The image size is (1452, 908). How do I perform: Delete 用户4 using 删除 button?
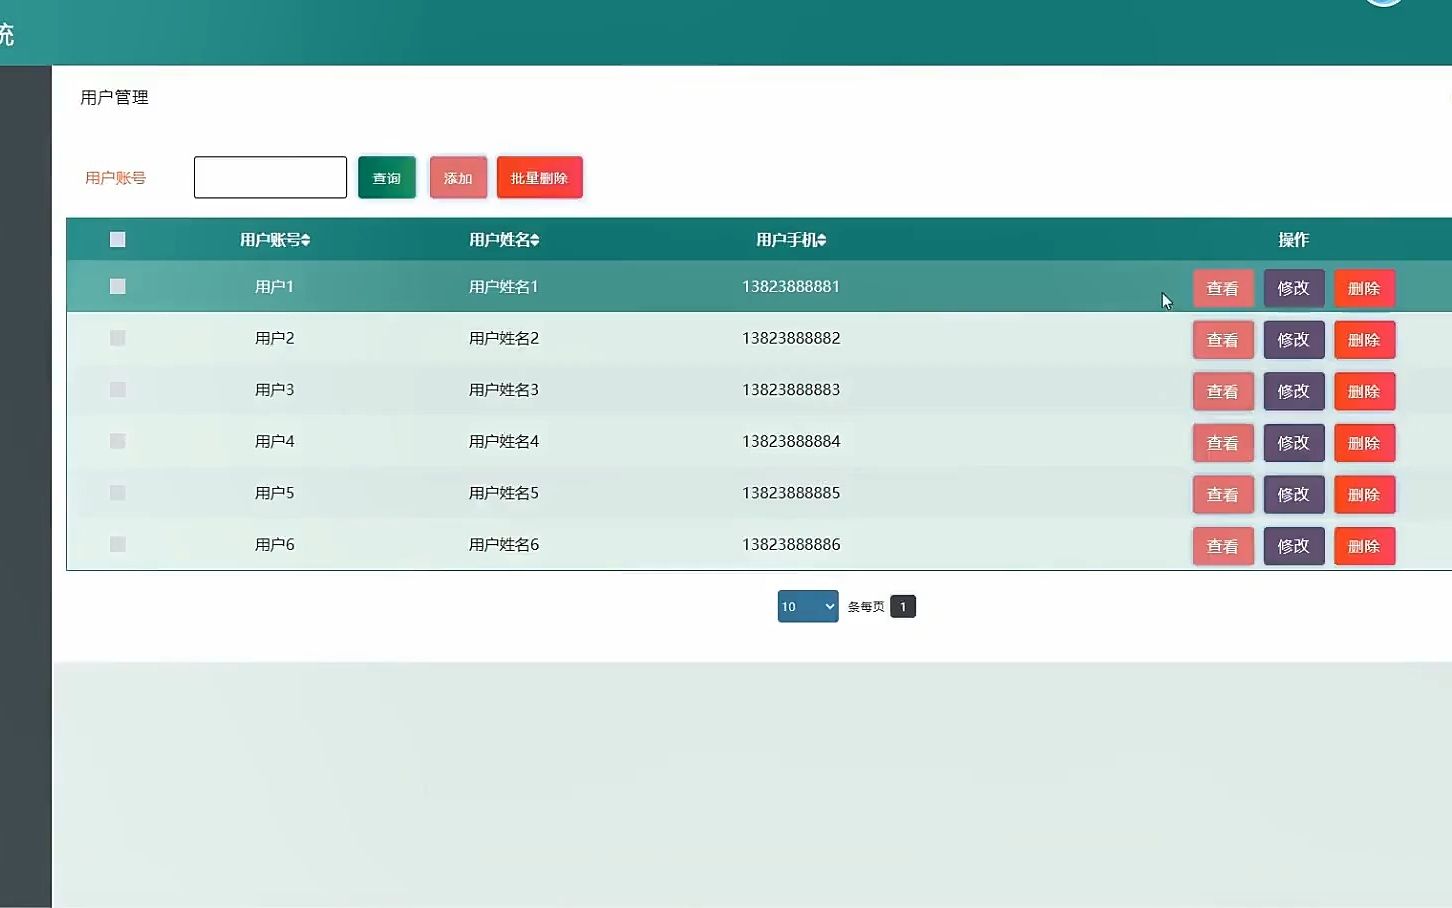1365,443
